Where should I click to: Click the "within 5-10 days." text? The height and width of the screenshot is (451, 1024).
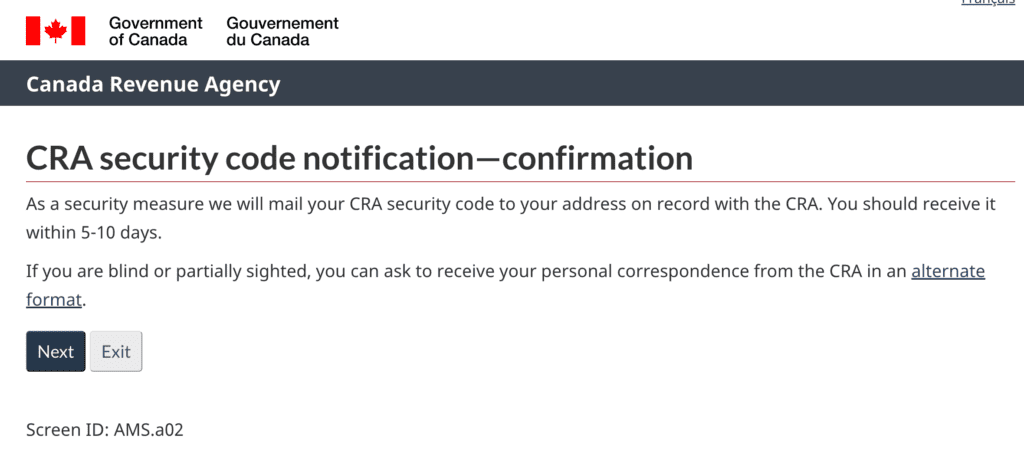[94, 233]
